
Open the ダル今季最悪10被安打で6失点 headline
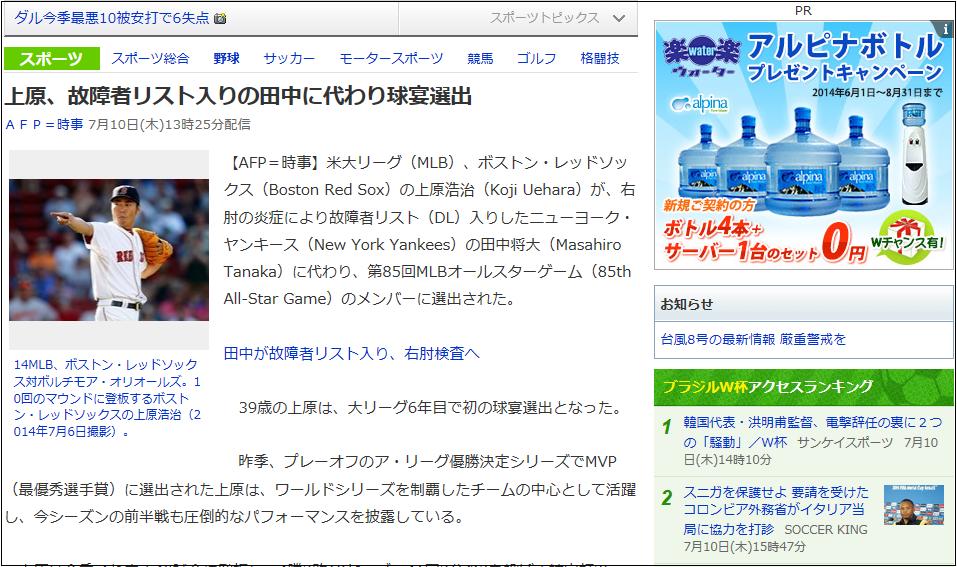tap(112, 18)
